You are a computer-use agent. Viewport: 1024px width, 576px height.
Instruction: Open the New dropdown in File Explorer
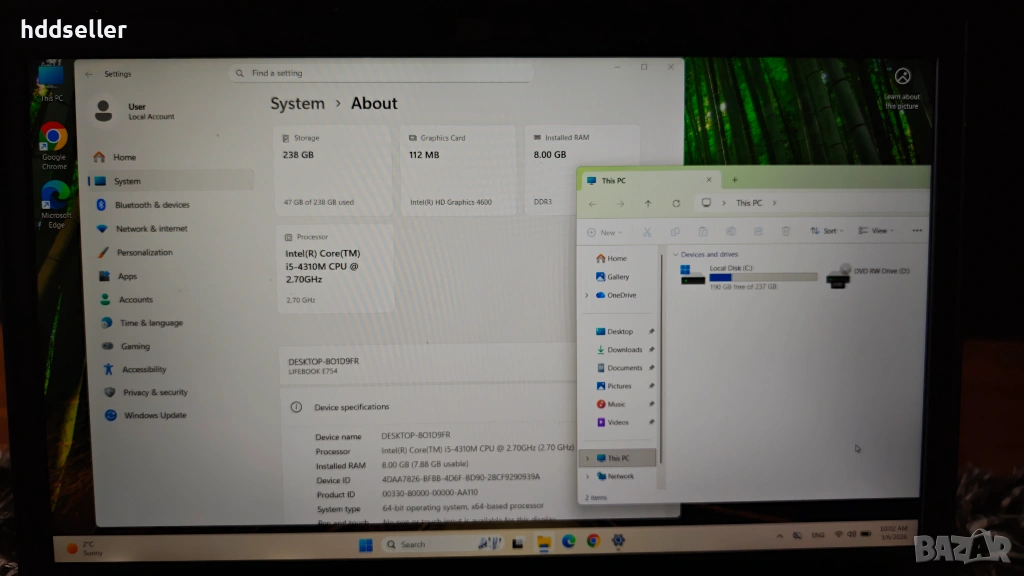coord(605,232)
